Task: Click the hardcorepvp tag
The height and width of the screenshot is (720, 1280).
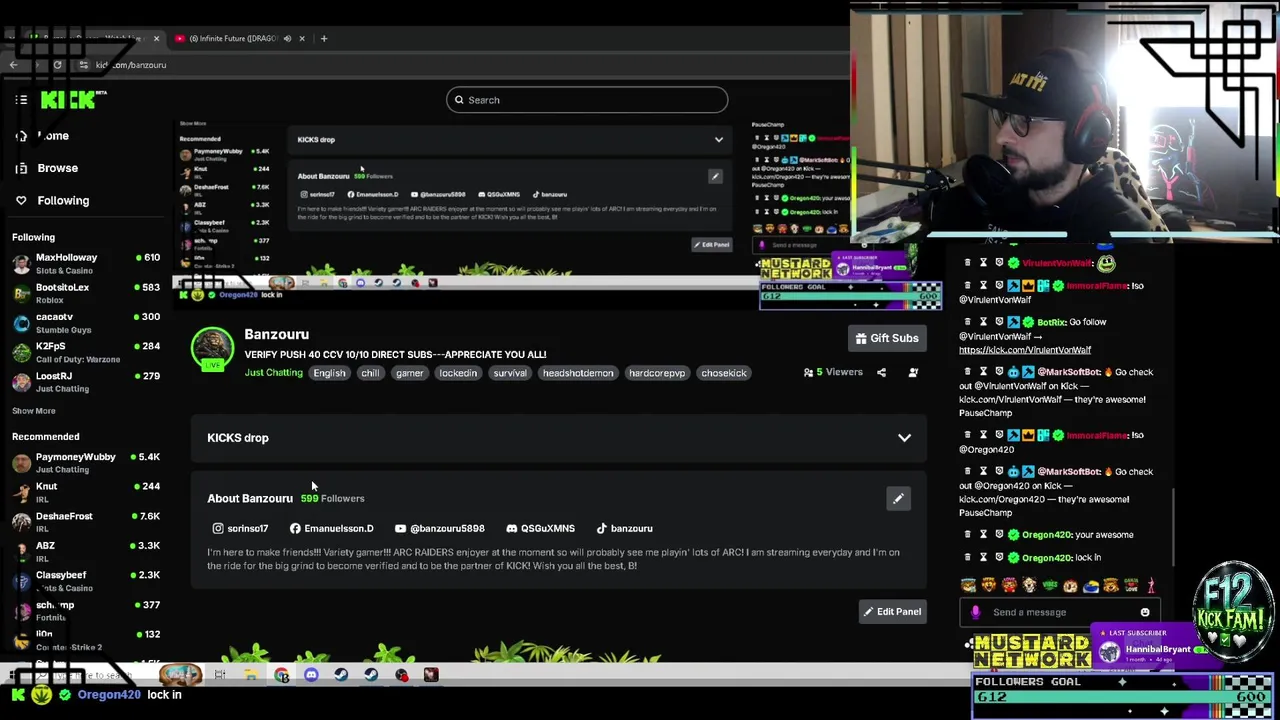Action: click(x=657, y=373)
